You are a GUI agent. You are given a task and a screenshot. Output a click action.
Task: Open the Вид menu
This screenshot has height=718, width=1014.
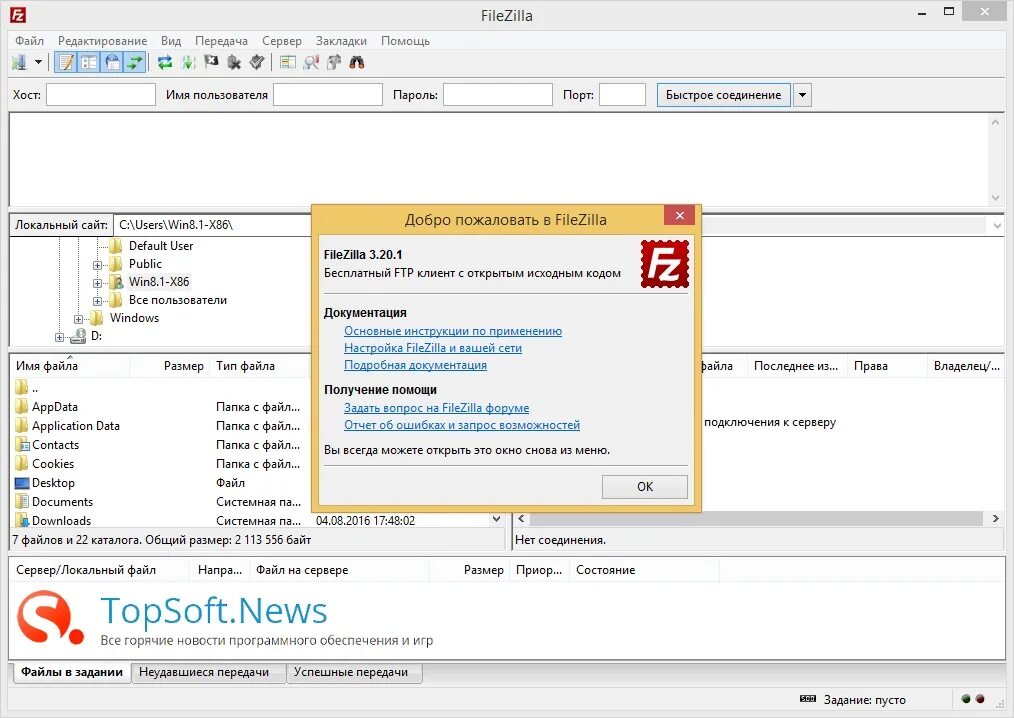(171, 41)
